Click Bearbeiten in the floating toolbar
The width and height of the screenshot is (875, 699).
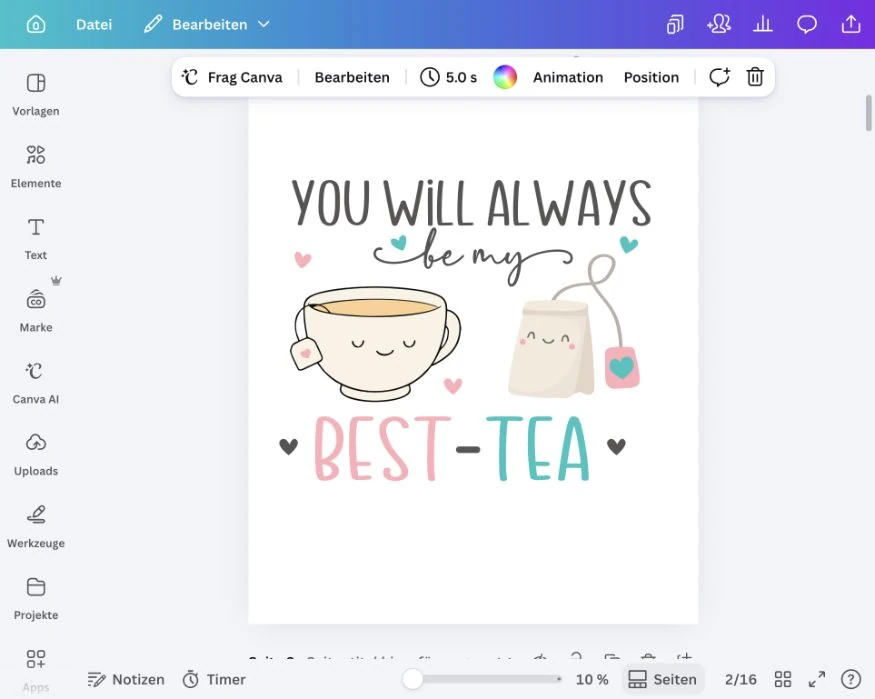click(352, 77)
